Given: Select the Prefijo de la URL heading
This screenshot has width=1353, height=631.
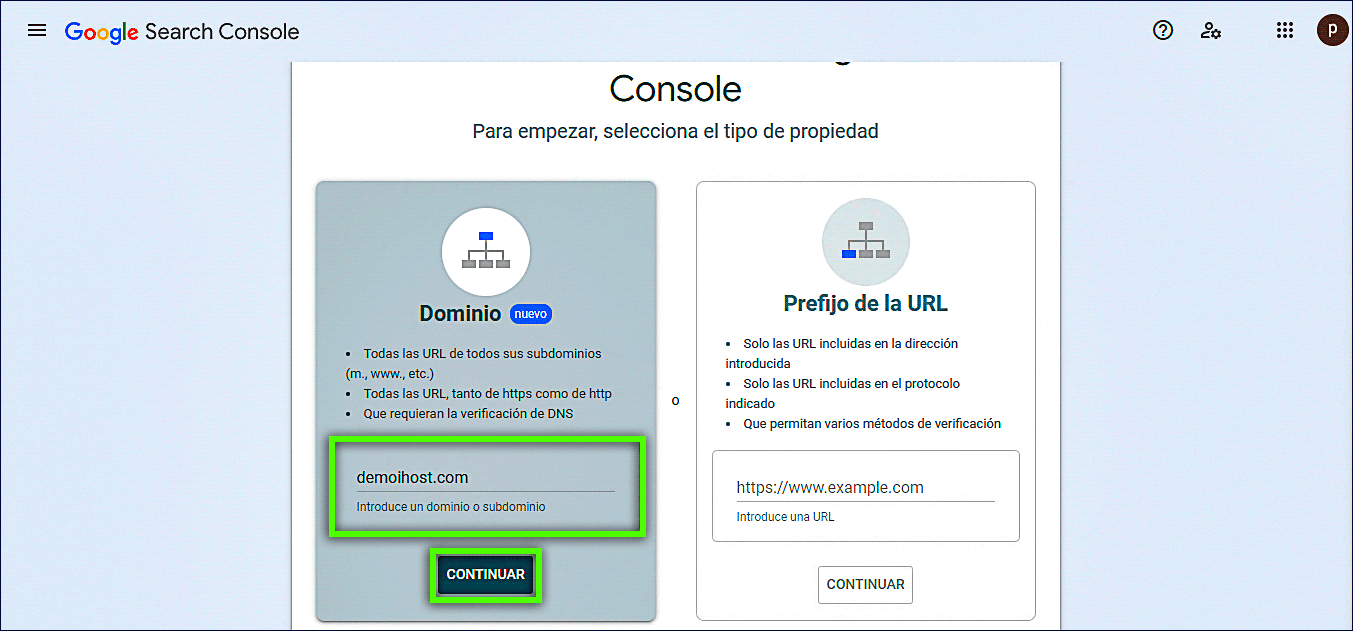Looking at the screenshot, I should coord(865,303).
